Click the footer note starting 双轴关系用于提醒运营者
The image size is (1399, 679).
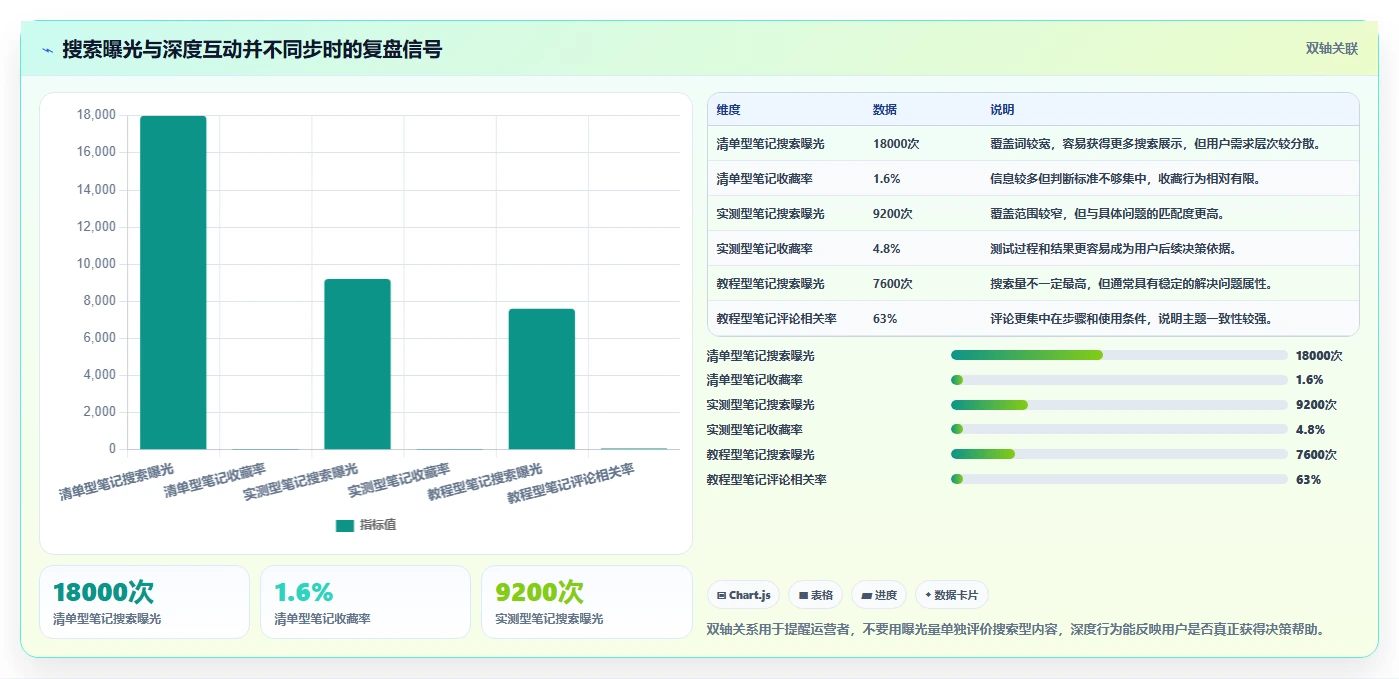[x=1016, y=630]
